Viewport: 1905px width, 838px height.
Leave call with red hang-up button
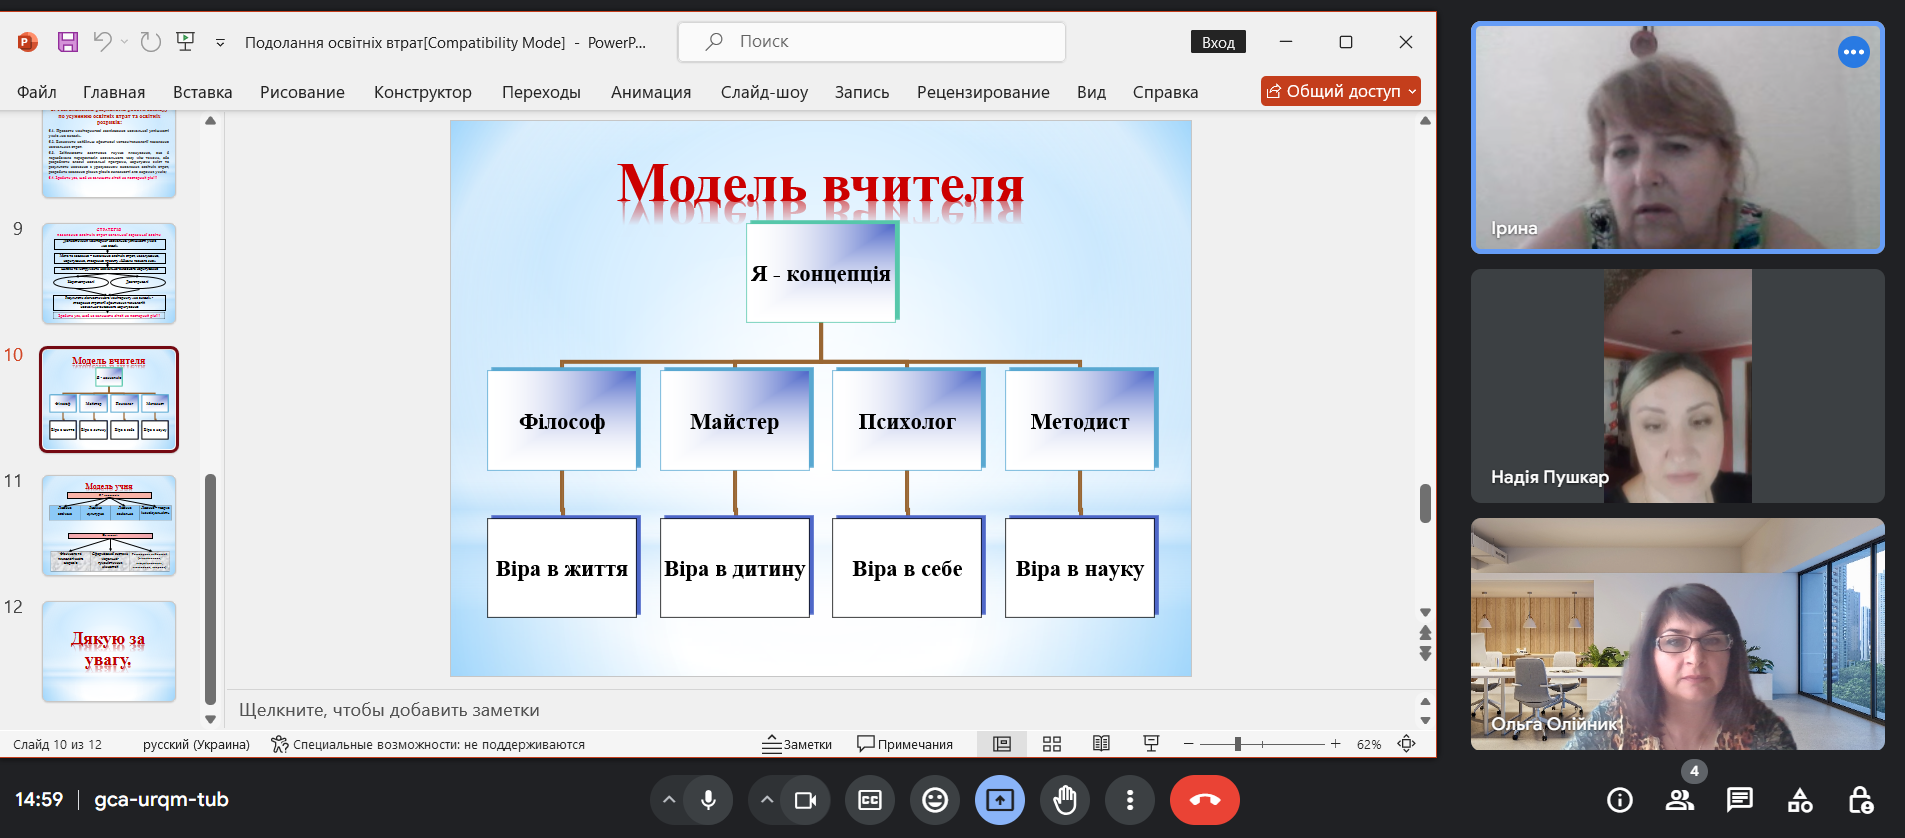[x=1204, y=800]
